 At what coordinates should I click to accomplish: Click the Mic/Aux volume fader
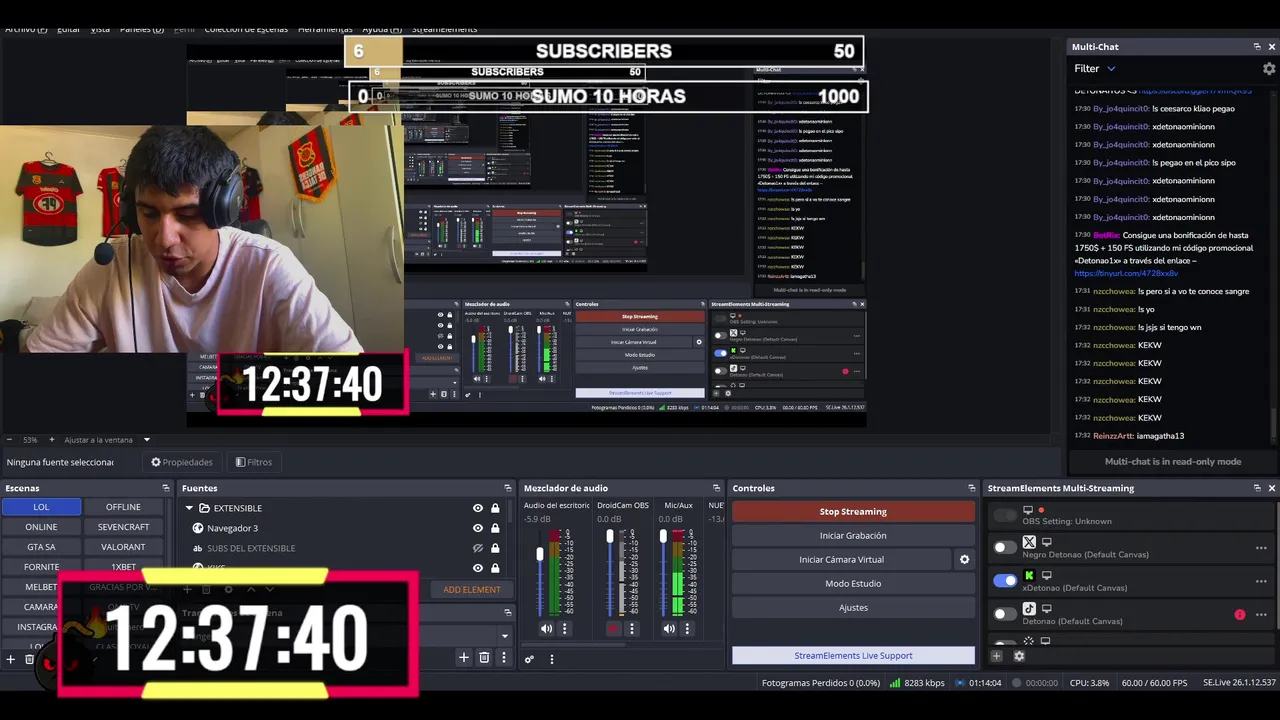663,537
